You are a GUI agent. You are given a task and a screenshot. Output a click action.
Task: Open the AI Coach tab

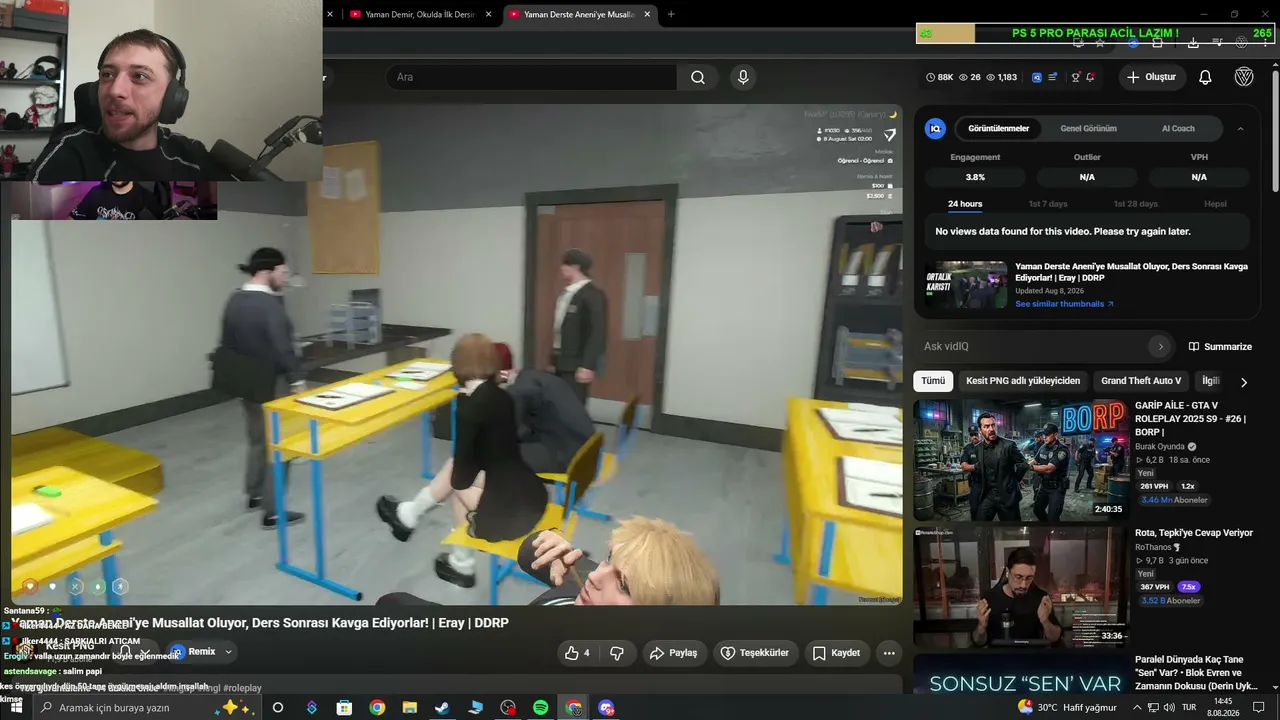(x=1178, y=129)
